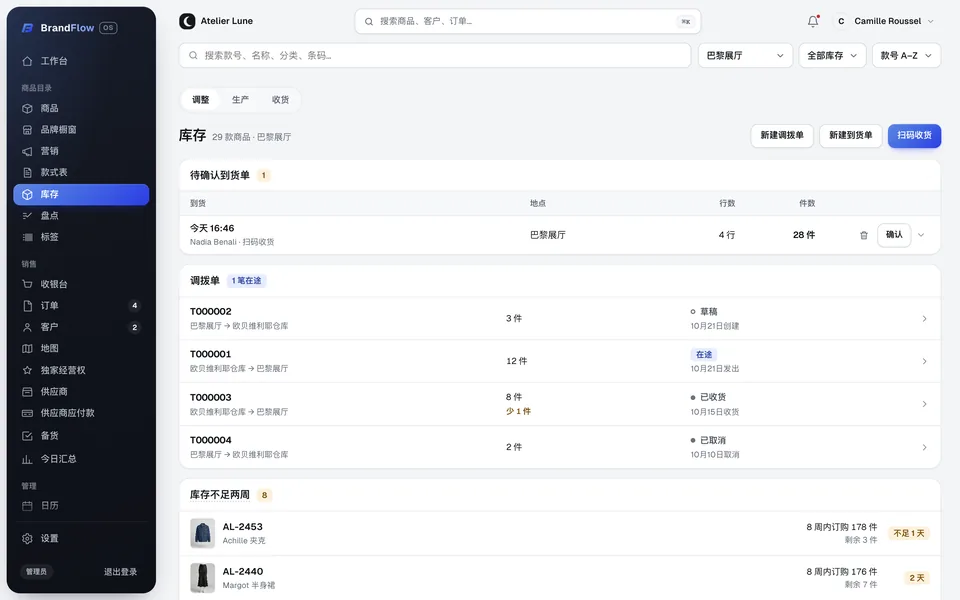Click the 日历 calendar icon

pyautogui.click(x=27, y=506)
